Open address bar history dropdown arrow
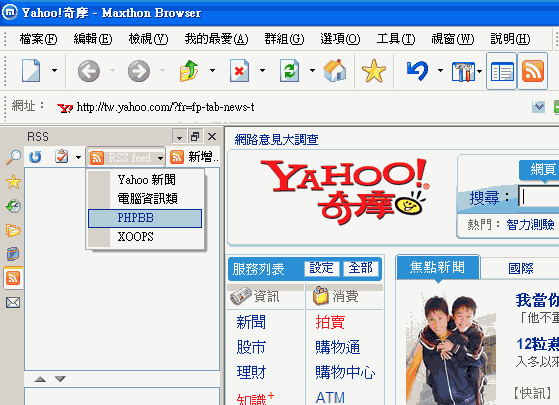Image resolution: width=559 pixels, height=405 pixels. (538, 107)
